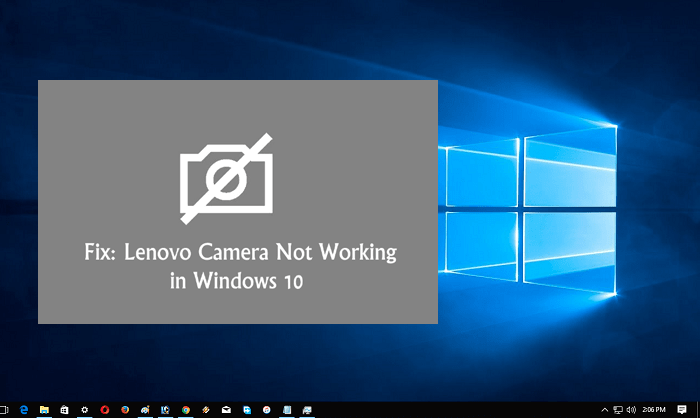Viewport: 700px width, 418px height.
Task: Launch Firefox from the taskbar
Action: click(125, 410)
